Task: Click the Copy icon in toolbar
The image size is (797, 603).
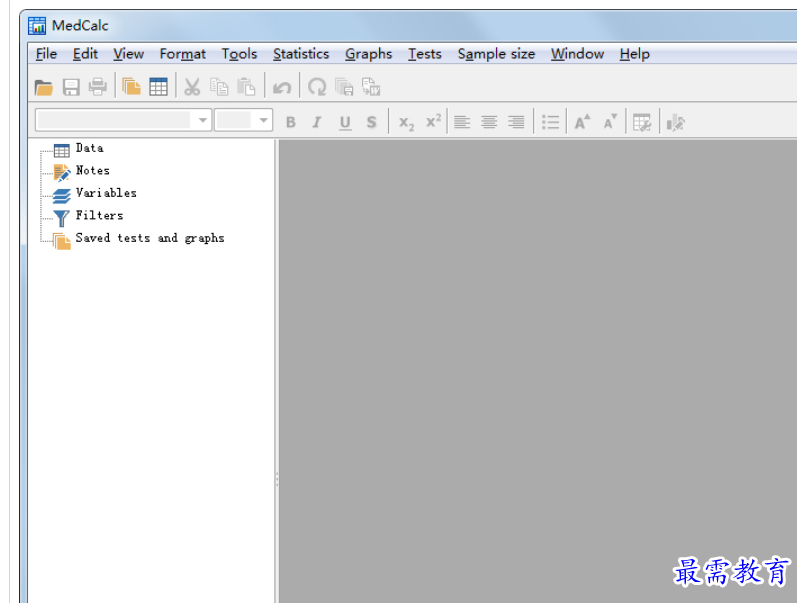Action: pyautogui.click(x=219, y=87)
